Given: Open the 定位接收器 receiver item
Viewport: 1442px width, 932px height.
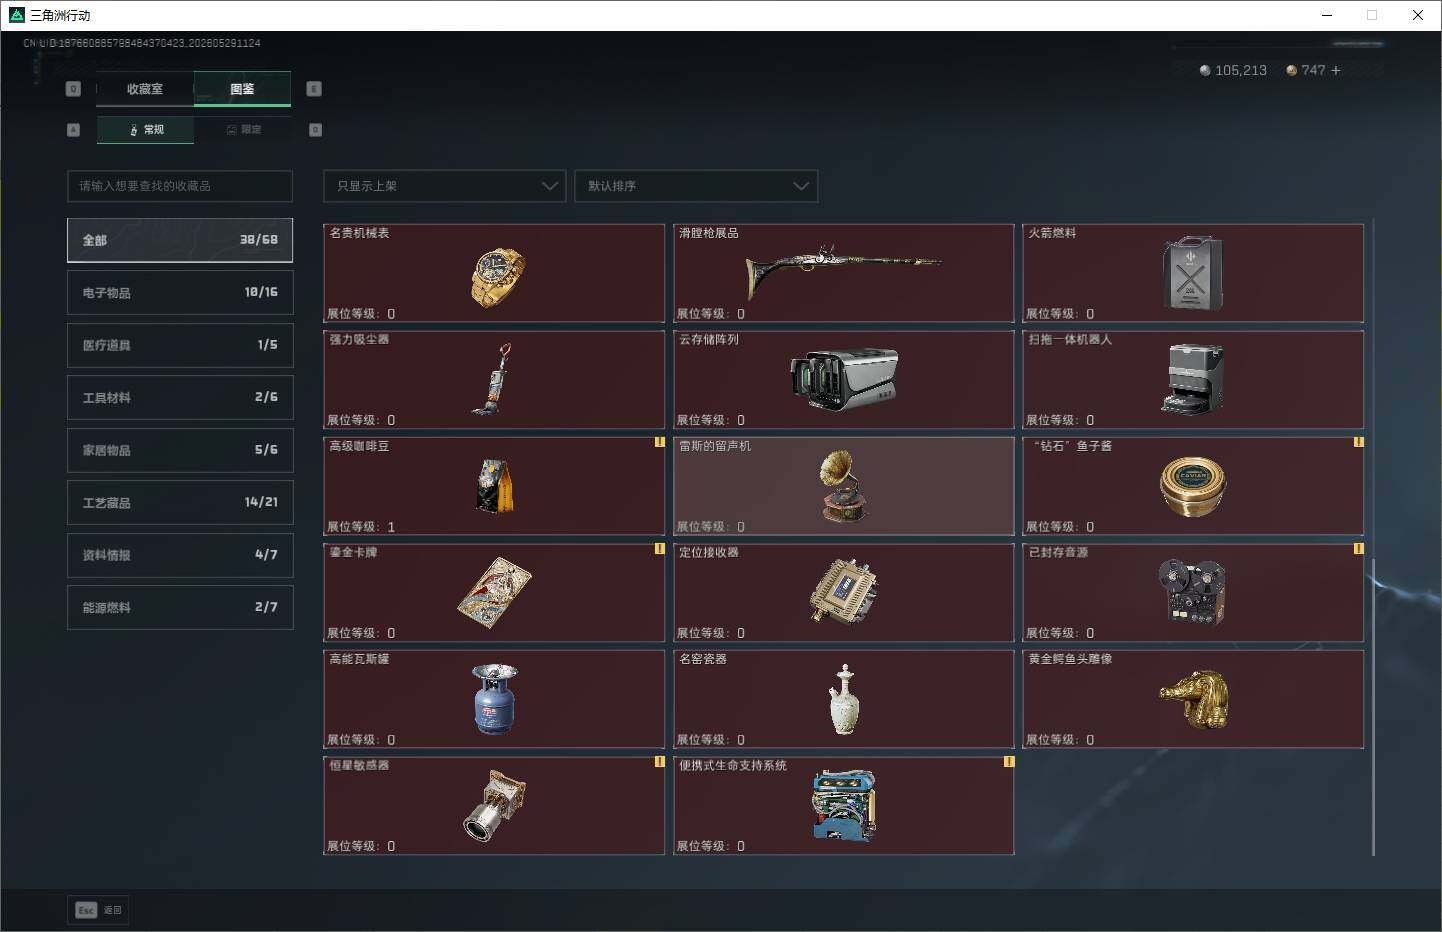Looking at the screenshot, I should 844,593.
